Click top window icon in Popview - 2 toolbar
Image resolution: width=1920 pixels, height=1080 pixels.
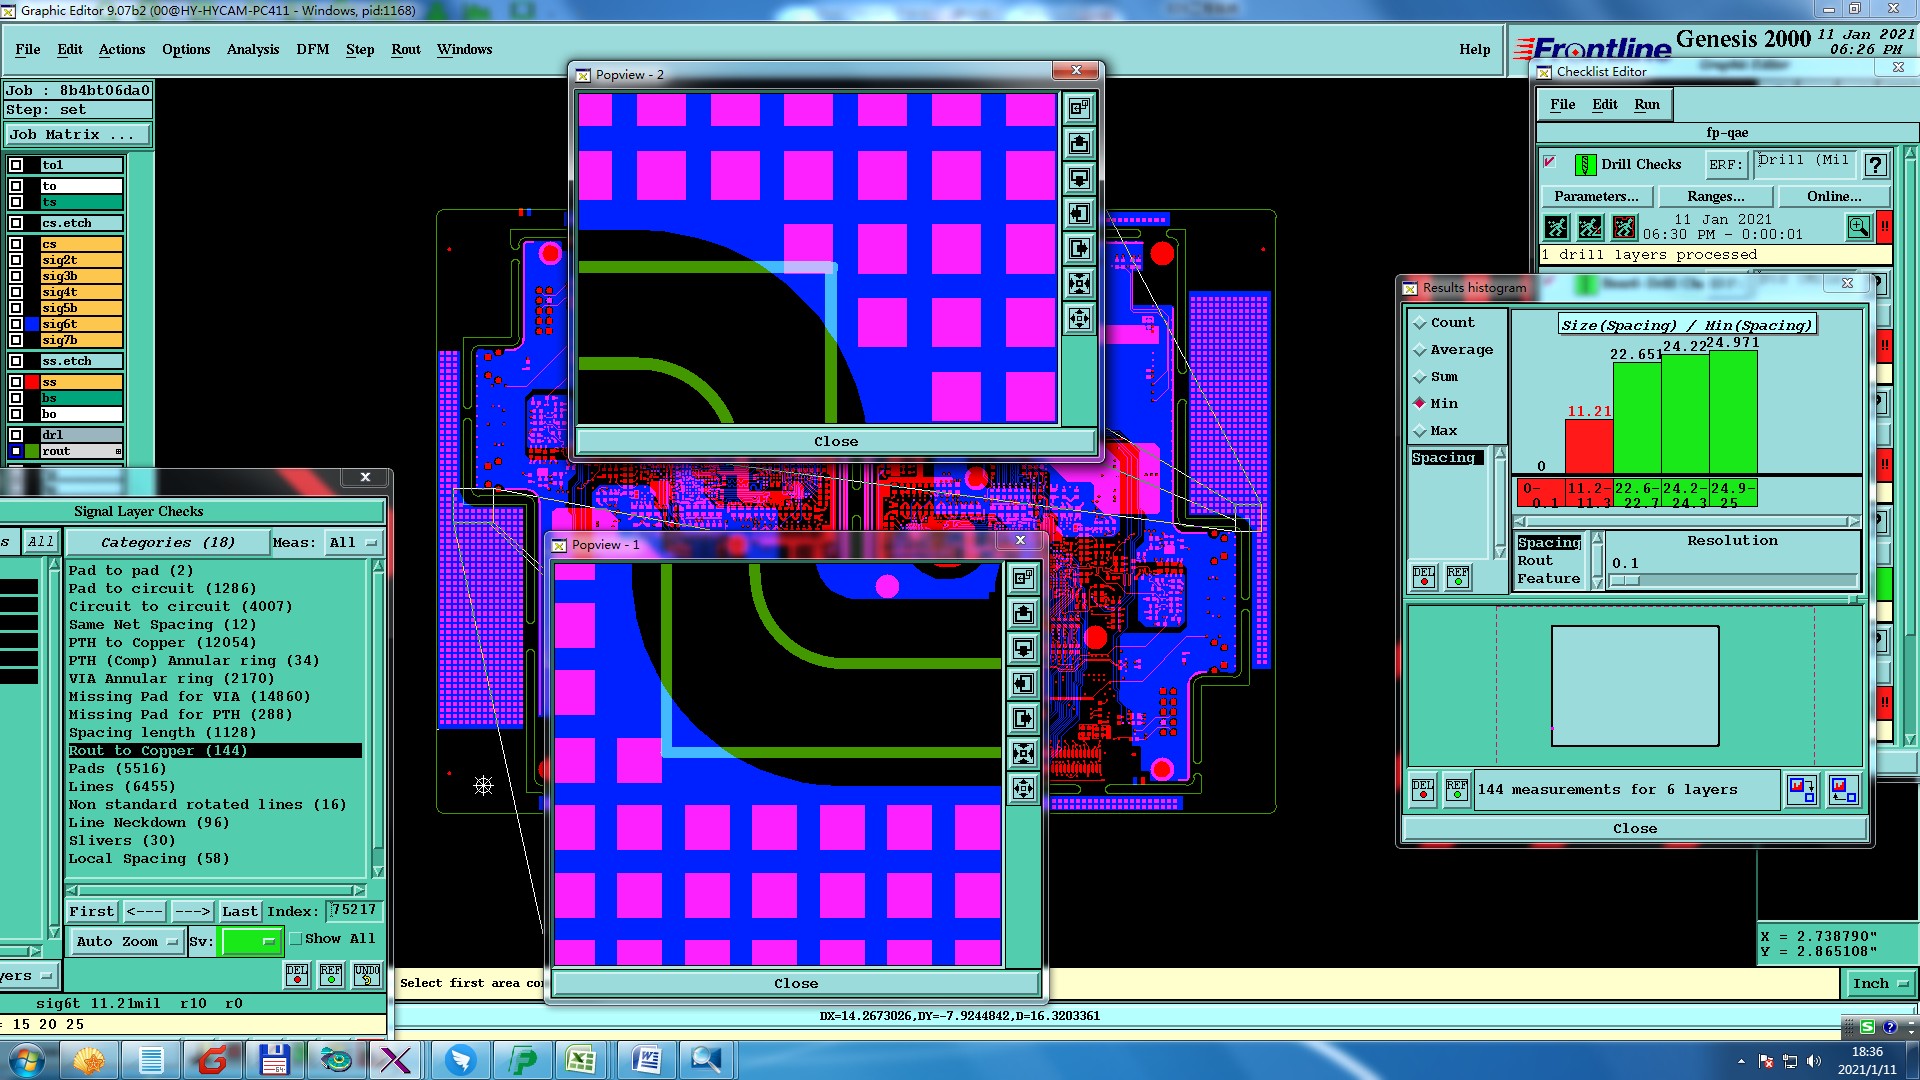tap(1079, 108)
